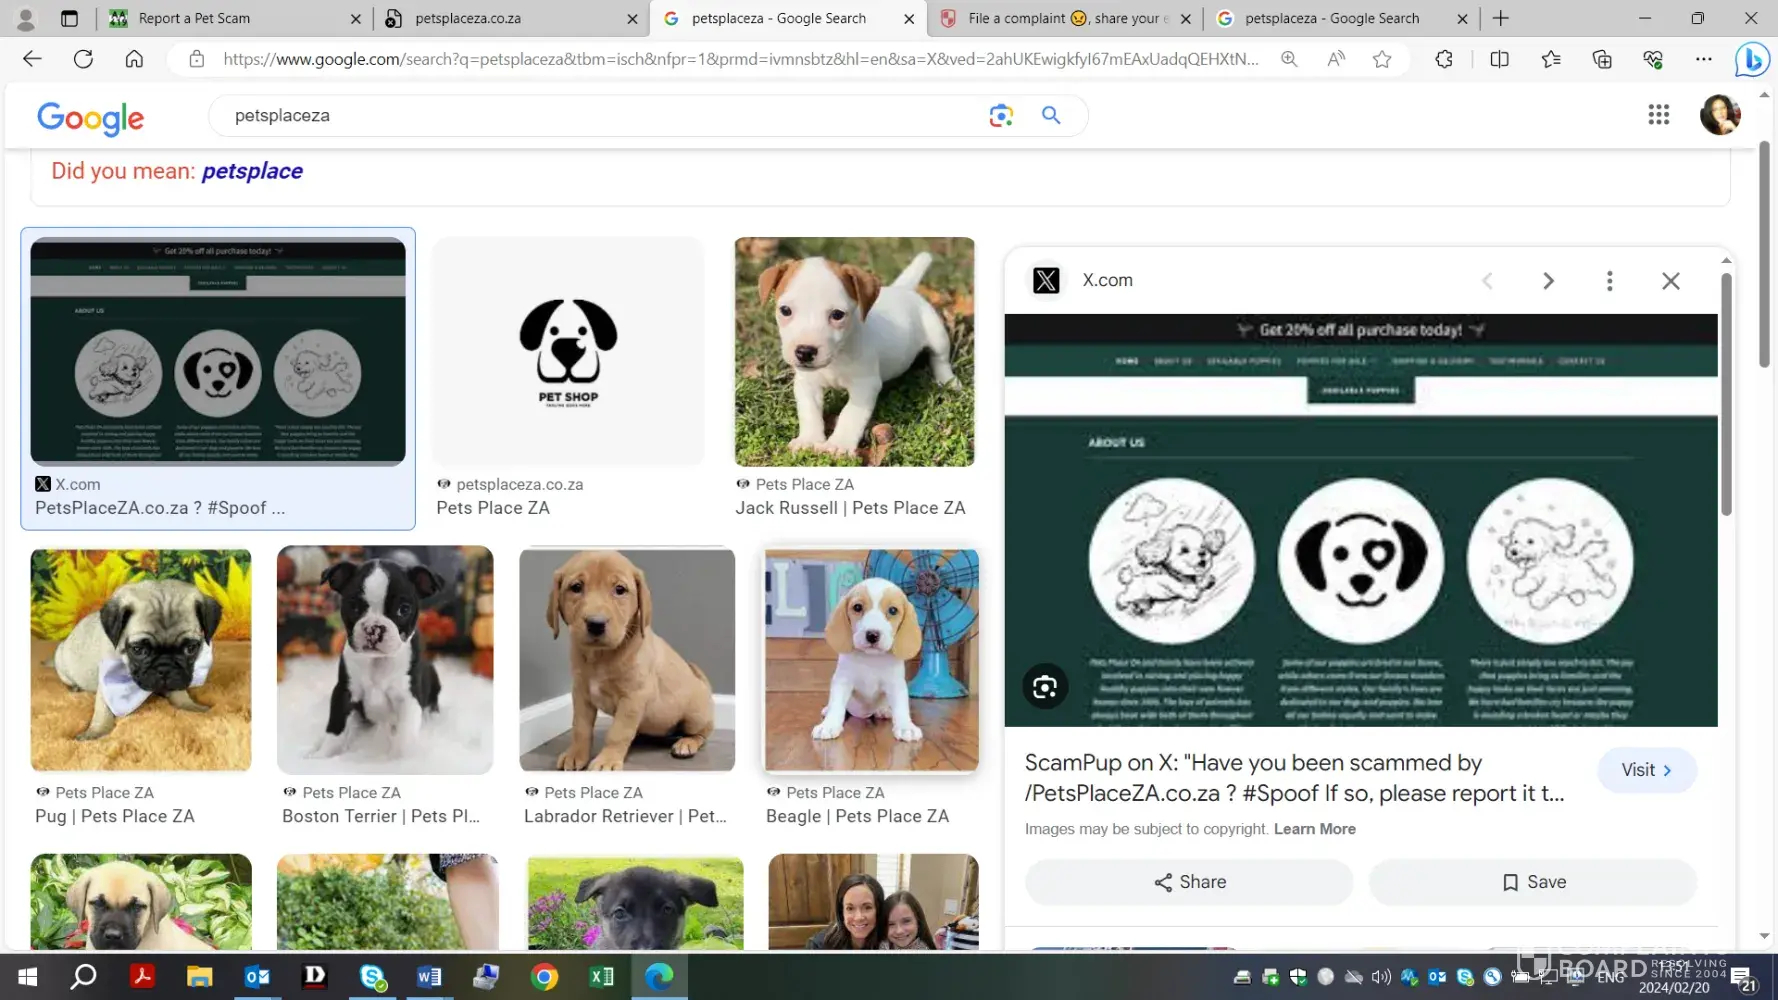Select the Jack Russell puppy thumbnail
This screenshot has width=1778, height=1000.
(x=854, y=351)
